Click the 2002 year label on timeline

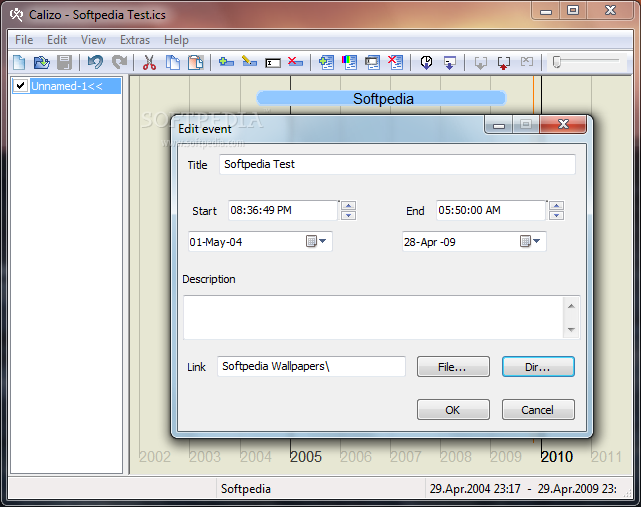coord(155,457)
